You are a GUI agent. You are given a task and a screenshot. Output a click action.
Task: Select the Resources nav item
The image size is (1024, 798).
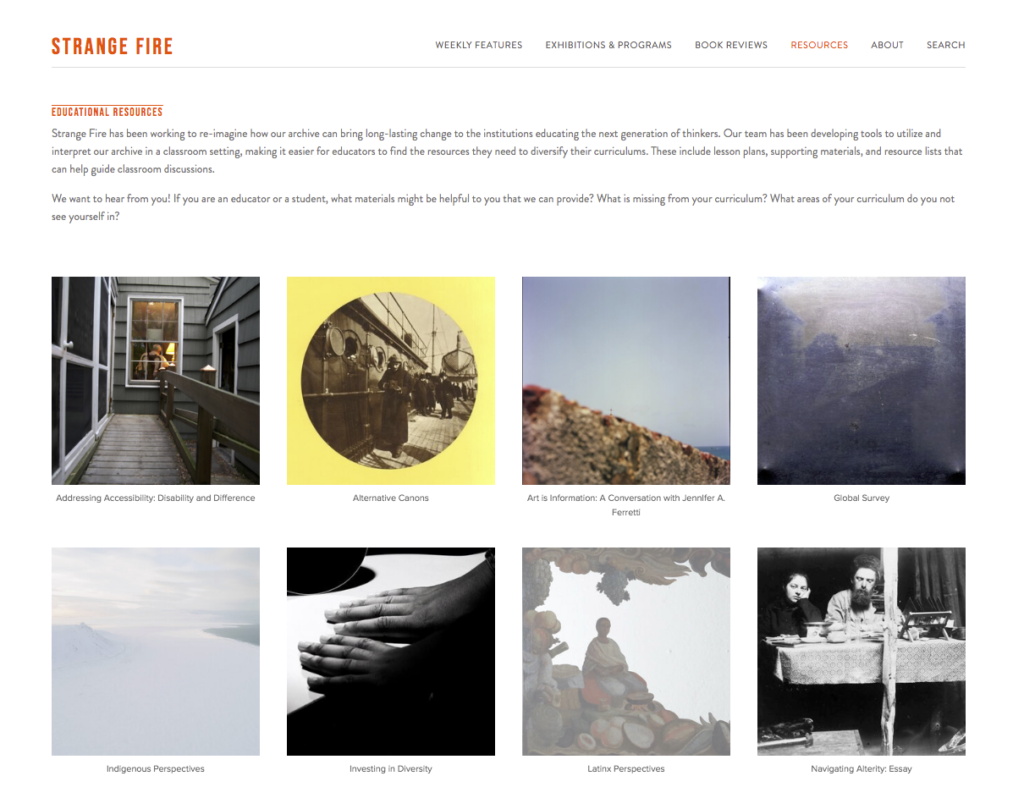pos(819,45)
